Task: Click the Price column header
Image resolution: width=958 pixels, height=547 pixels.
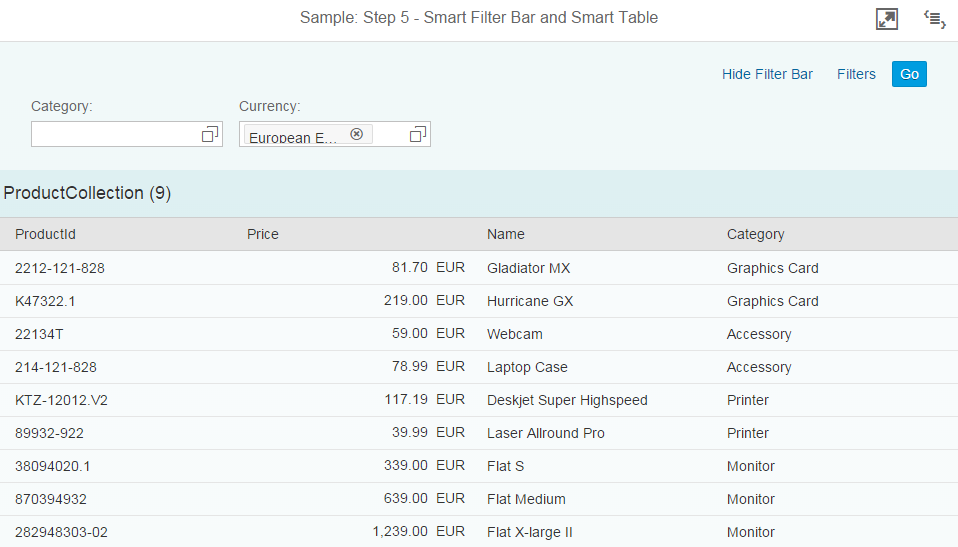Action: 263,234
